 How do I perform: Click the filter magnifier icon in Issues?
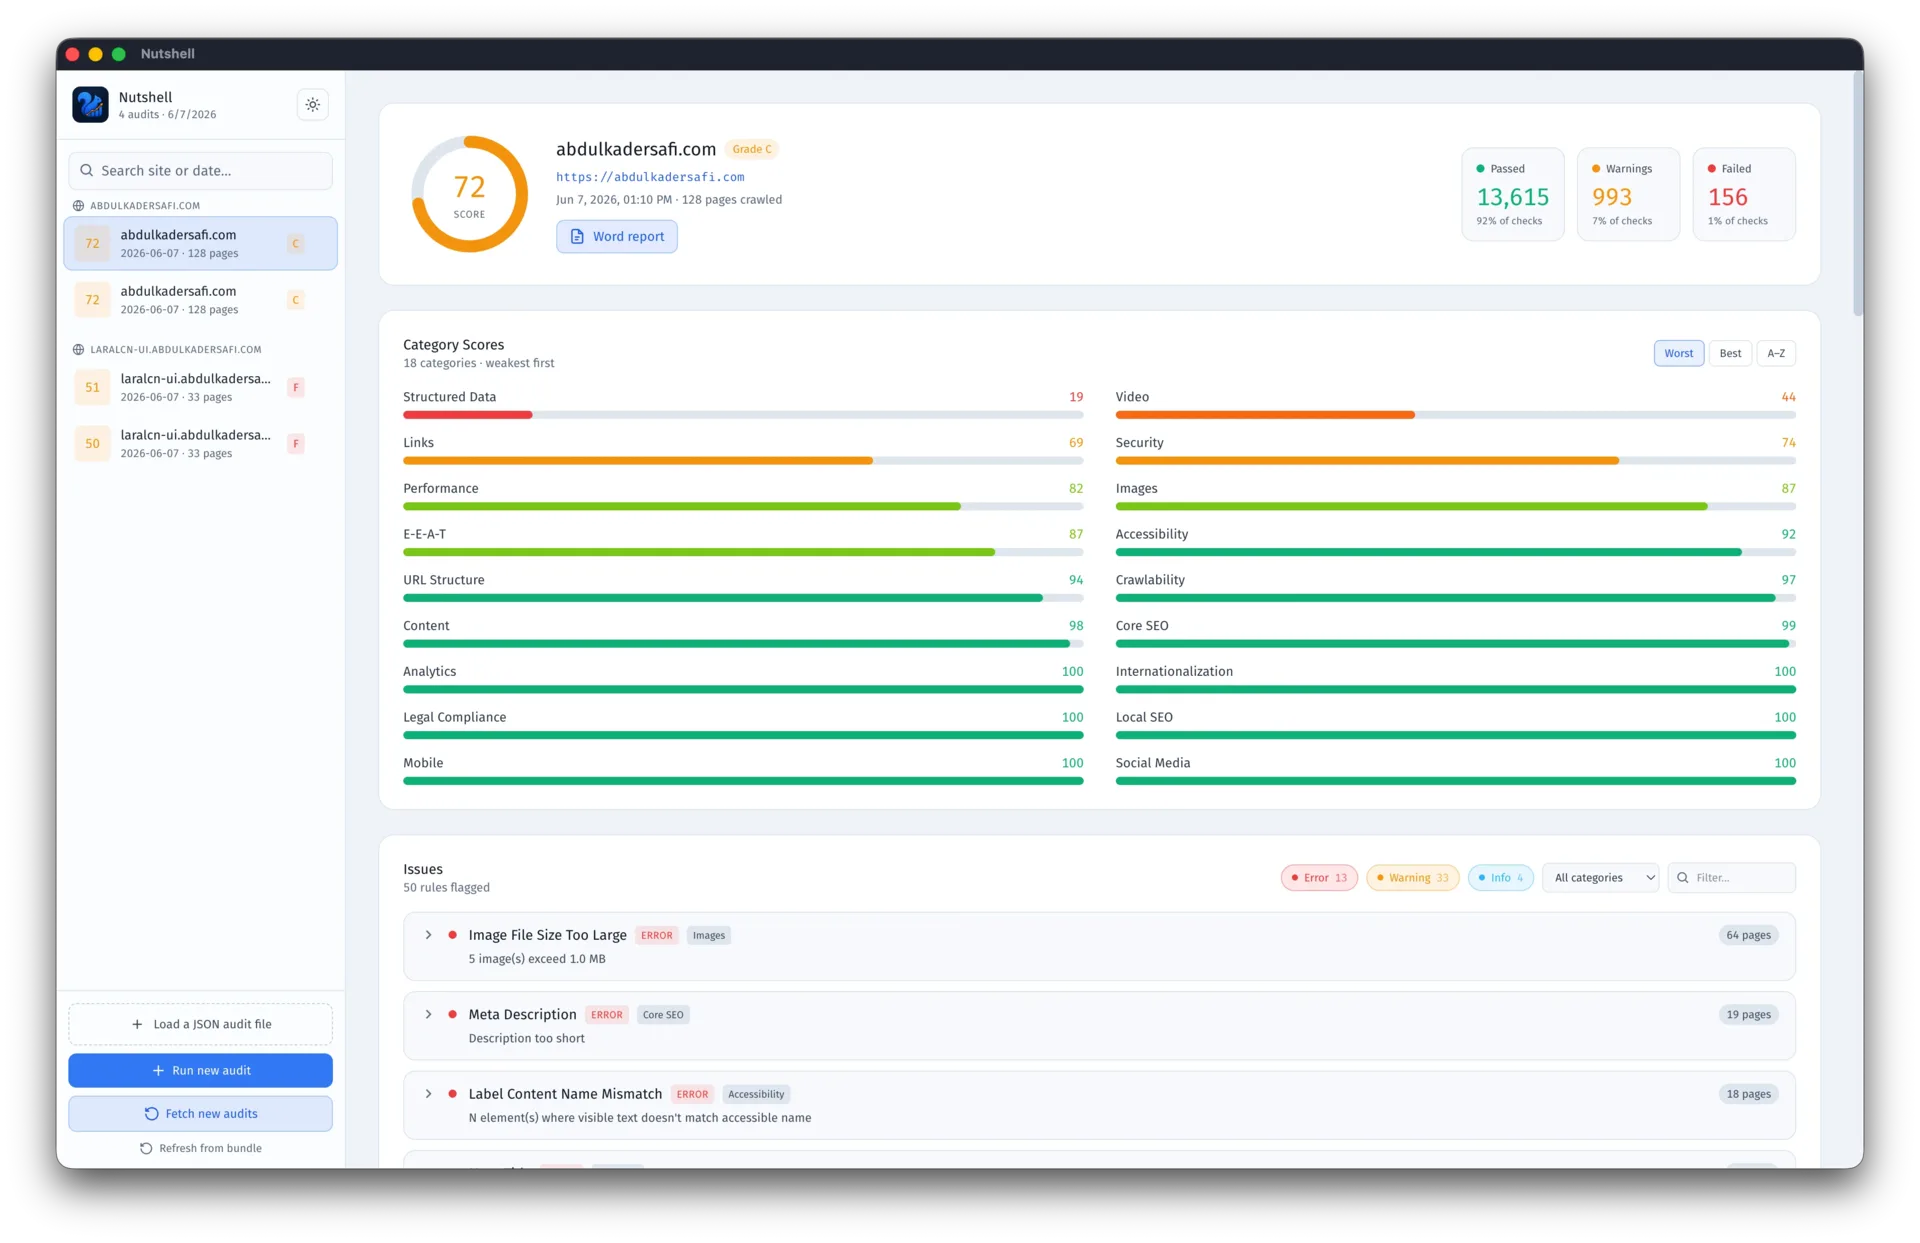[x=1683, y=878]
